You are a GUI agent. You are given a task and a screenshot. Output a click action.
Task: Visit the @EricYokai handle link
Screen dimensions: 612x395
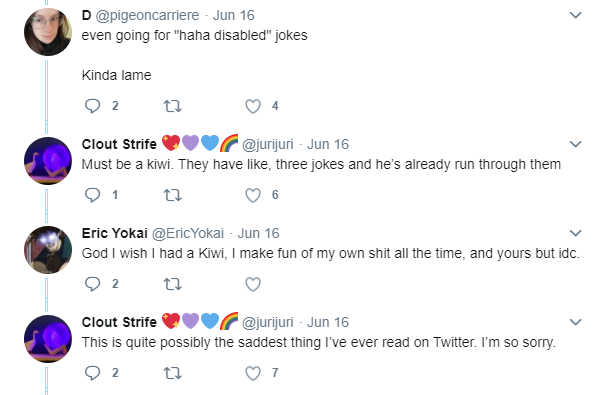coord(188,233)
